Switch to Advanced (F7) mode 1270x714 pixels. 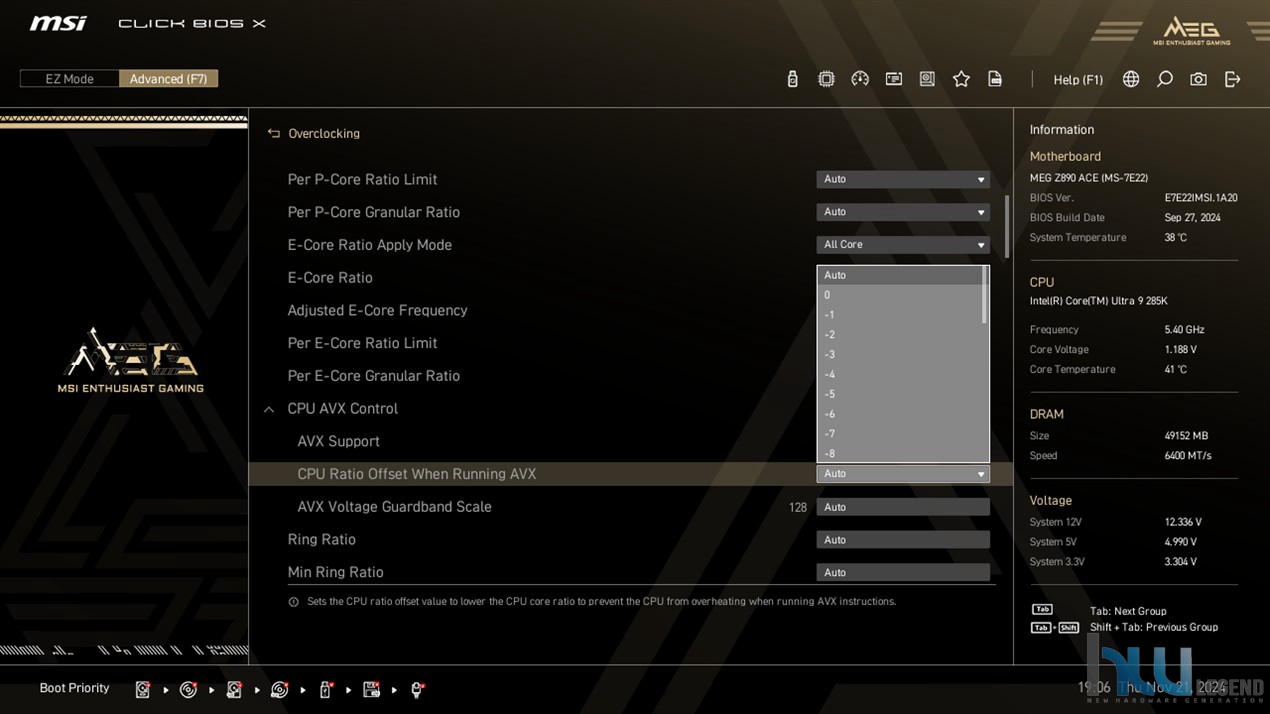(168, 79)
